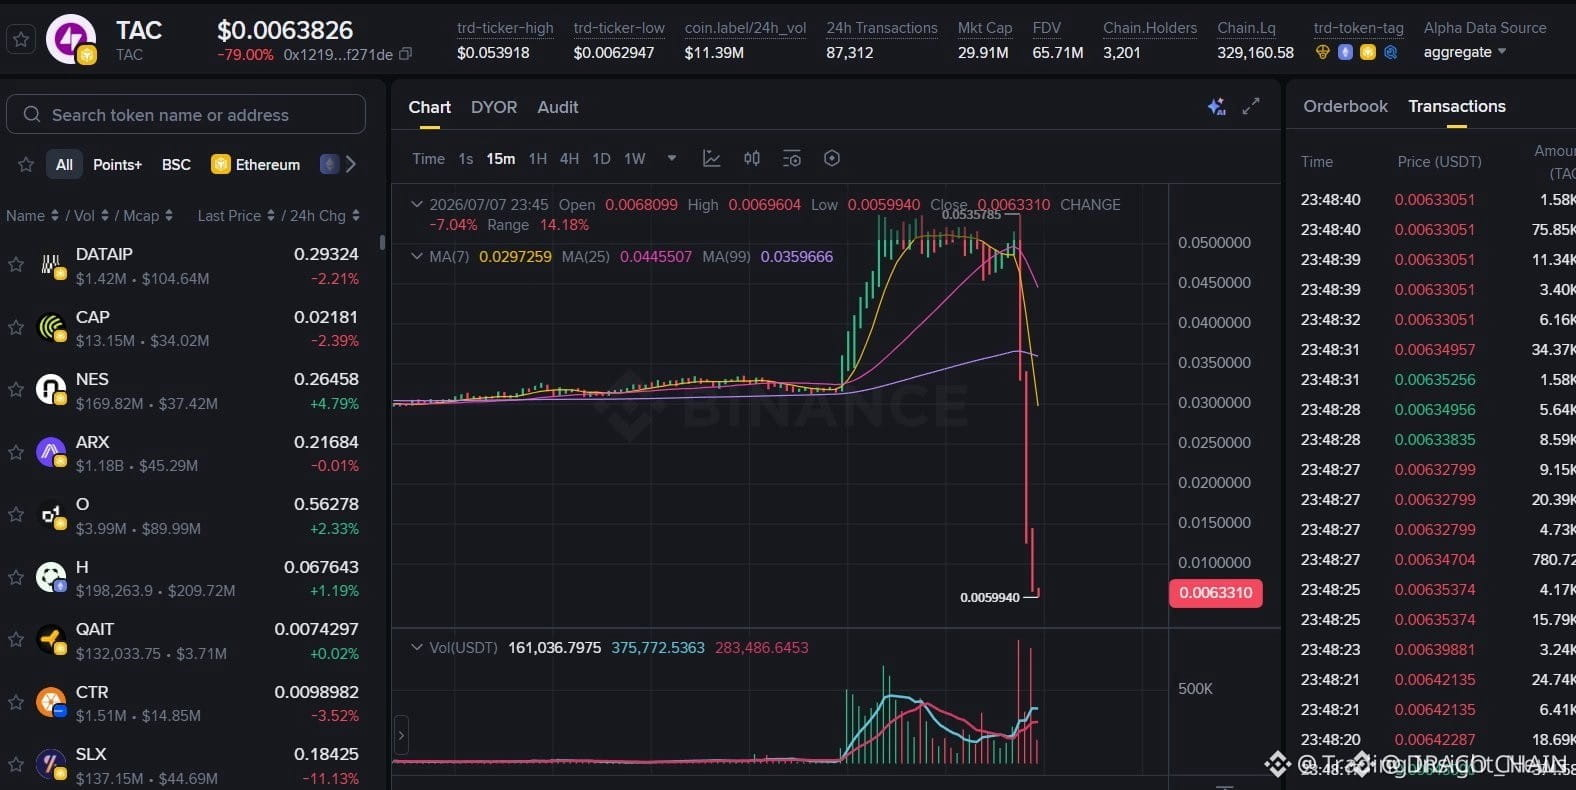This screenshot has height=790, width=1576.
Task: Select the 15m time interval
Action: (x=501, y=158)
